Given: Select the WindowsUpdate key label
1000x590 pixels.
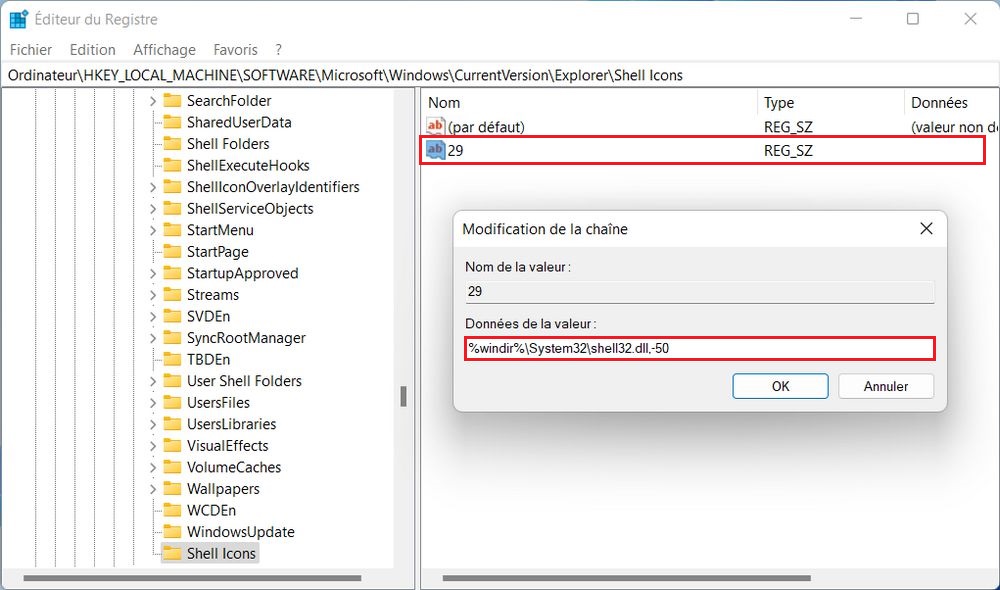Looking at the screenshot, I should [x=240, y=532].
